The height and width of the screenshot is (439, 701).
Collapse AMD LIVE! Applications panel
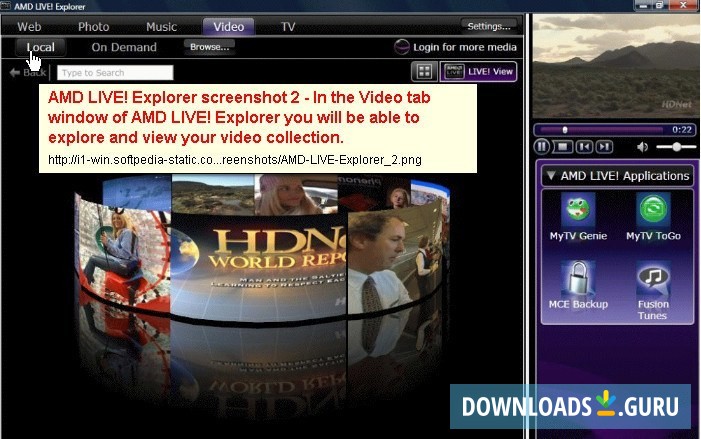(551, 176)
